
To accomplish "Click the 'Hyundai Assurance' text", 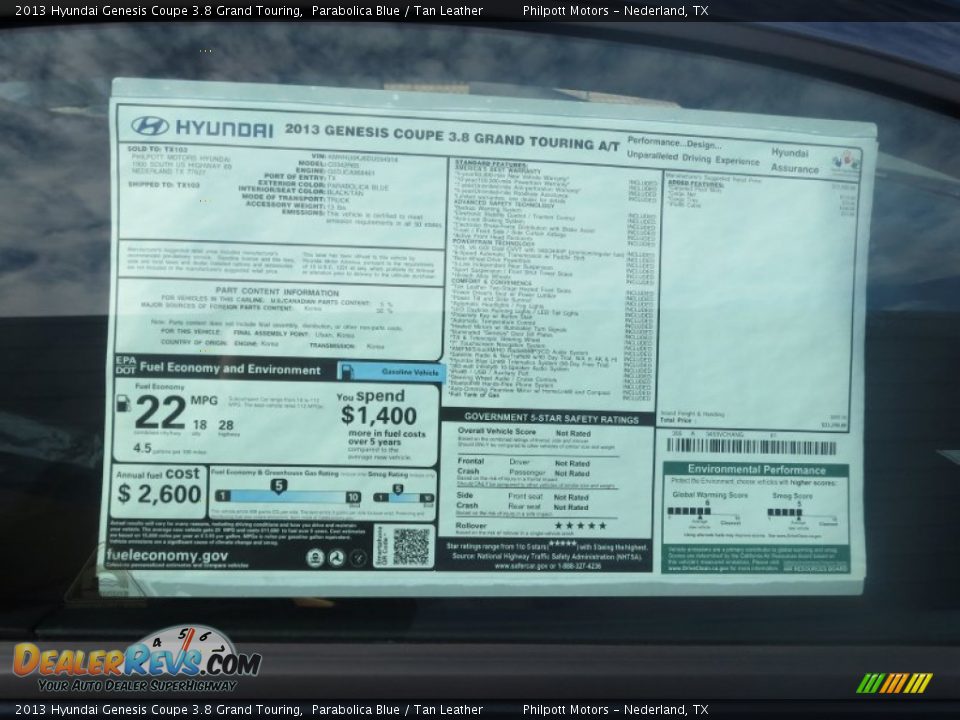I will [x=794, y=160].
